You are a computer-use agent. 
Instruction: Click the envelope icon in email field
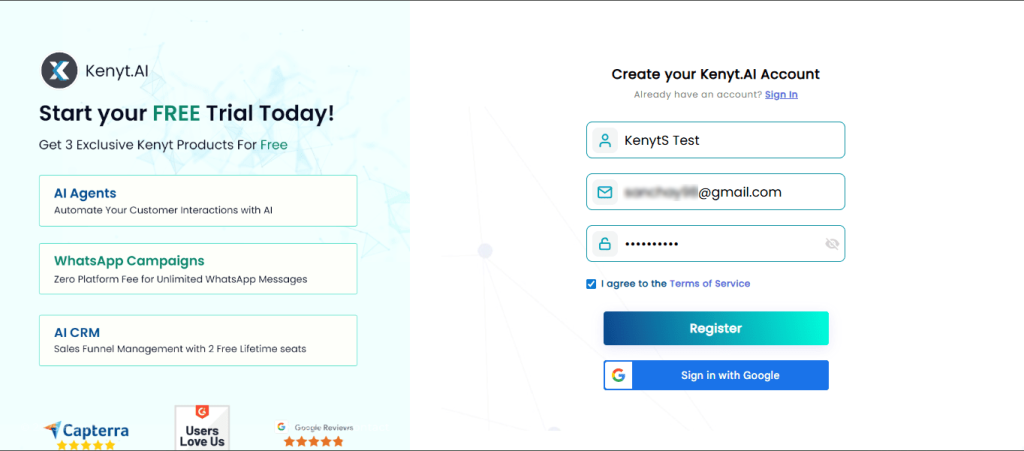[605, 193]
